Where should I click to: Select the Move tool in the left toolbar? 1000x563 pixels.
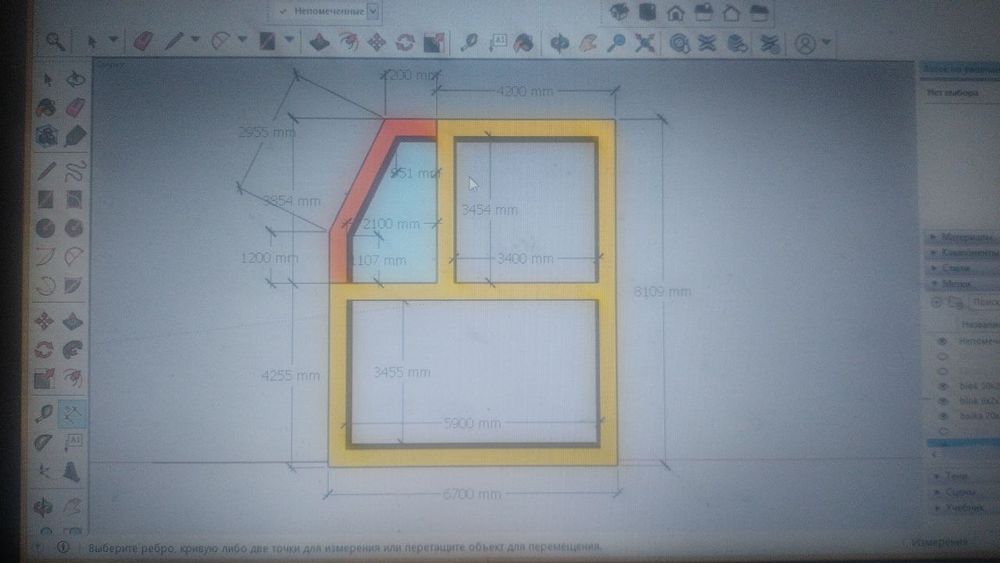44,321
